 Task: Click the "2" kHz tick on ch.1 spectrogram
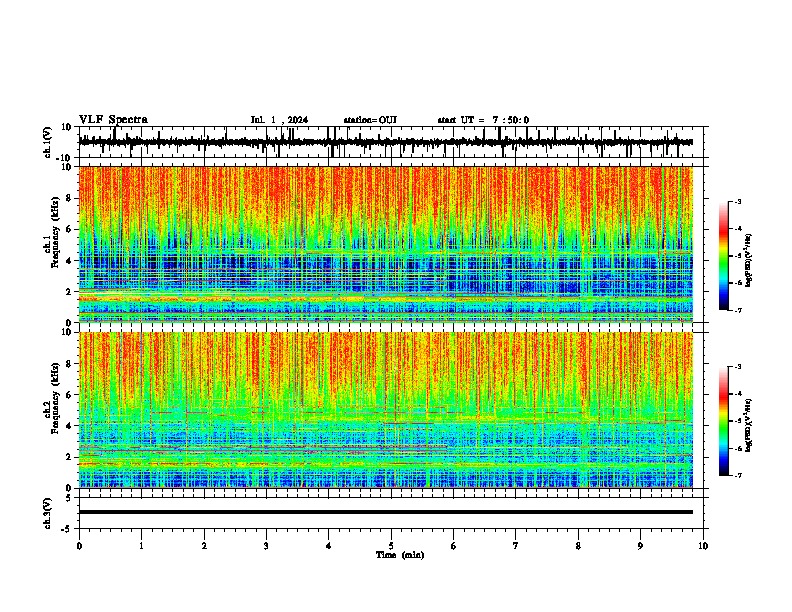pyautogui.click(x=69, y=292)
